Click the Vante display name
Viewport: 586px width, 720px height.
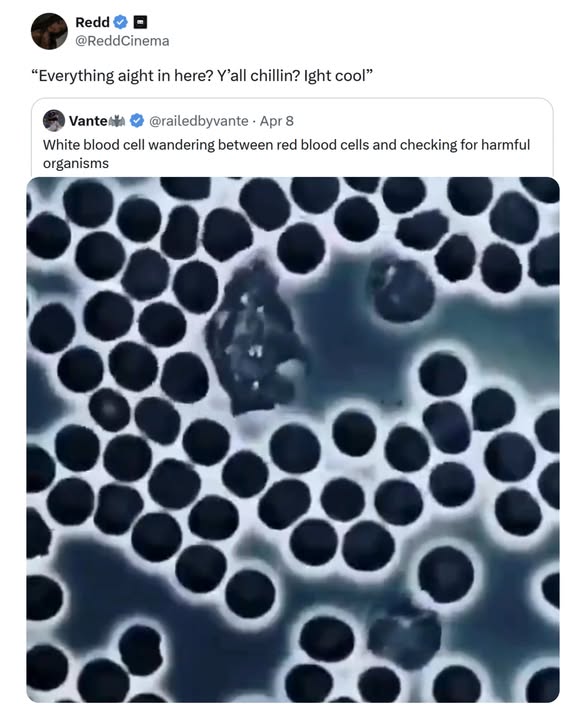(x=88, y=121)
